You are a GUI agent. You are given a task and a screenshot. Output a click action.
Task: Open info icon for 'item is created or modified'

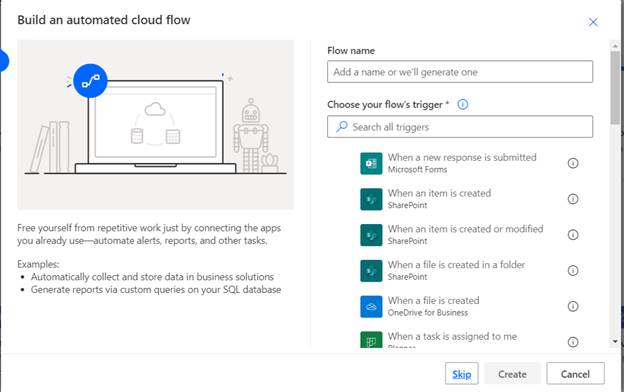[x=573, y=235]
